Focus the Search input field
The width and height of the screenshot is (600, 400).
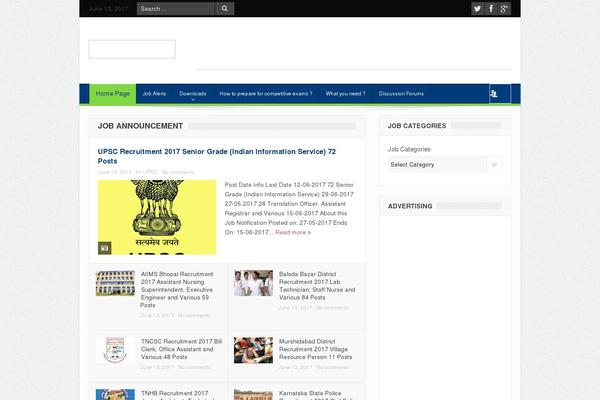pyautogui.click(x=175, y=8)
